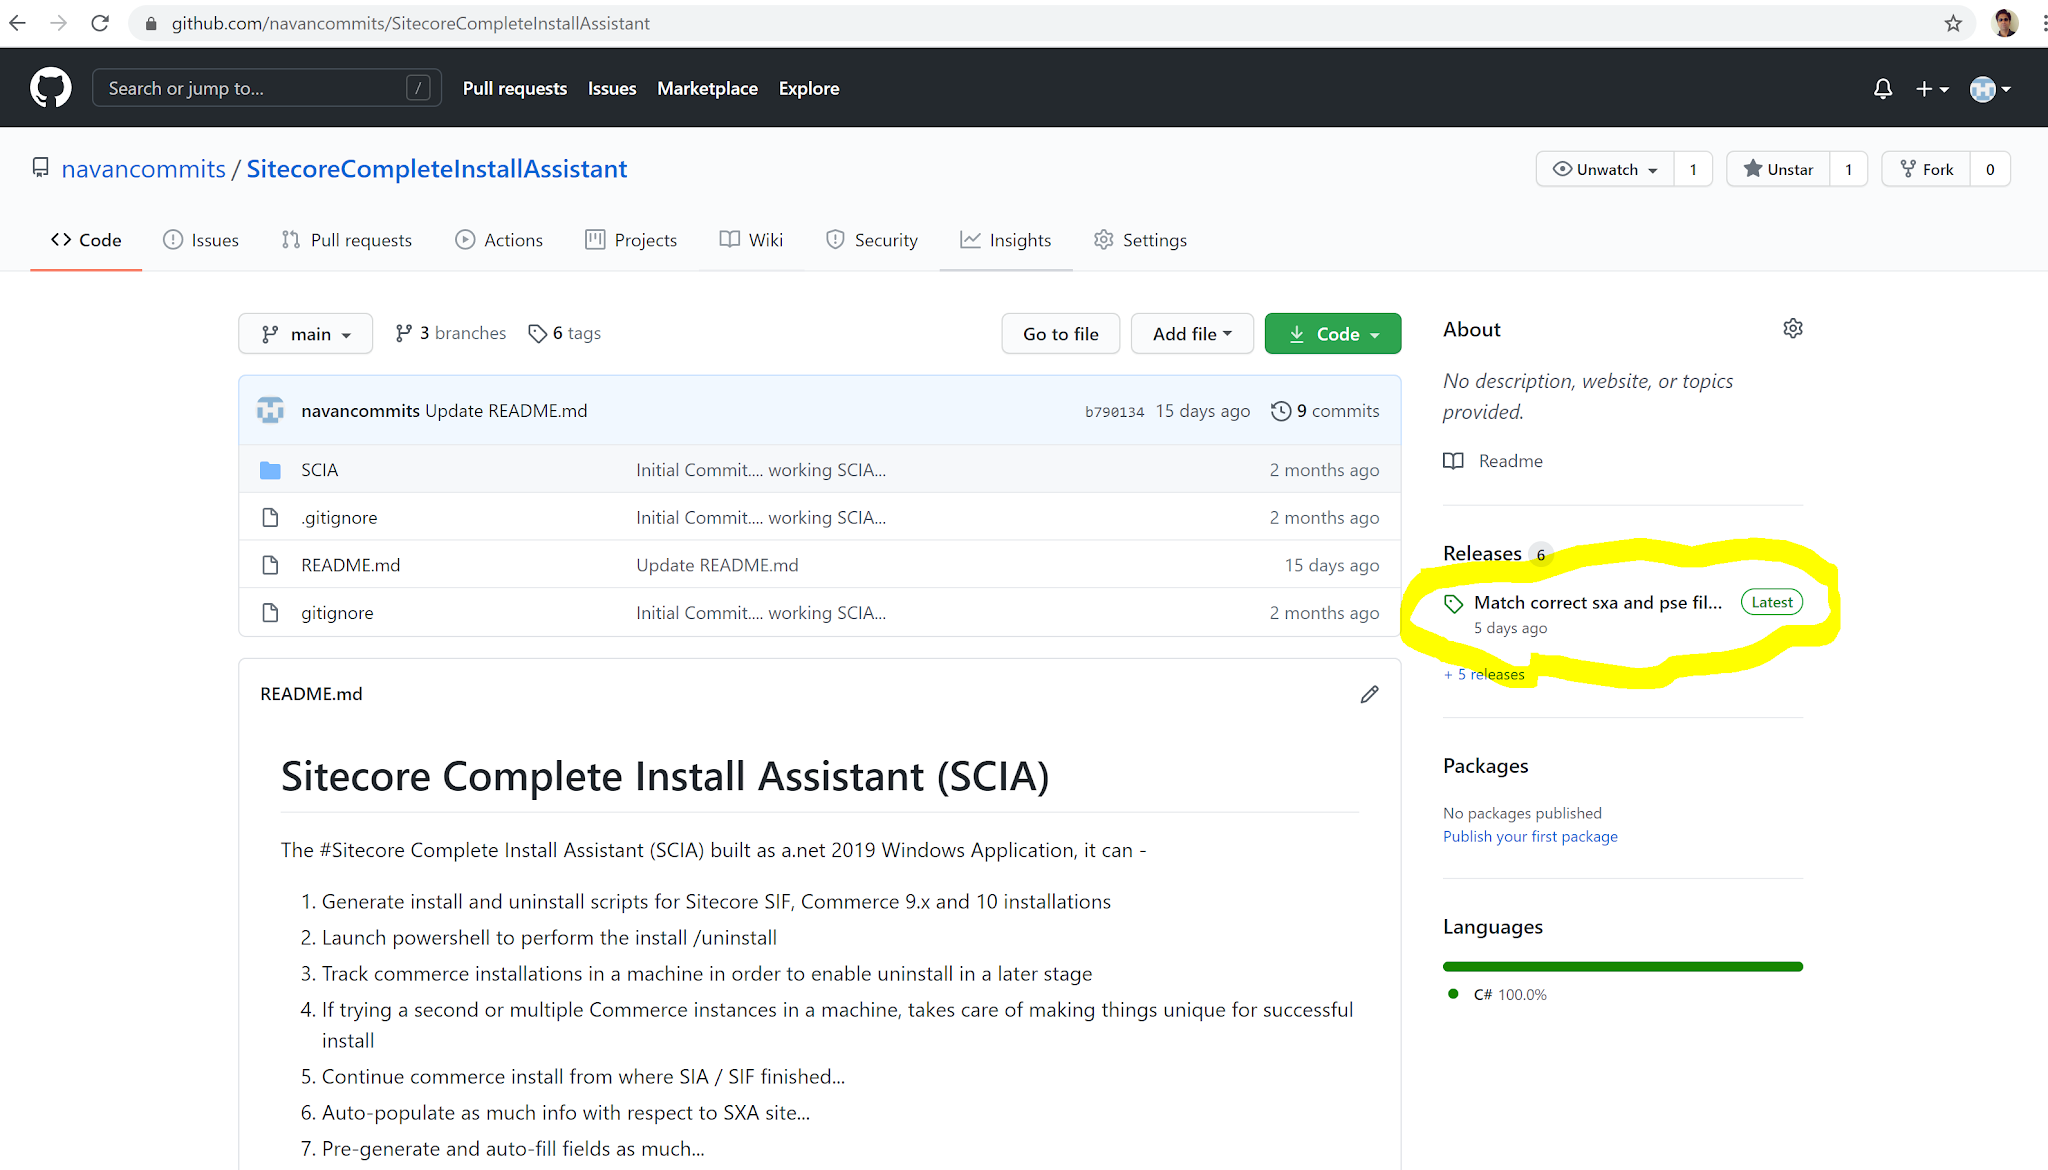2048x1170 pixels.
Task: Open the README.md file
Action: (x=350, y=565)
